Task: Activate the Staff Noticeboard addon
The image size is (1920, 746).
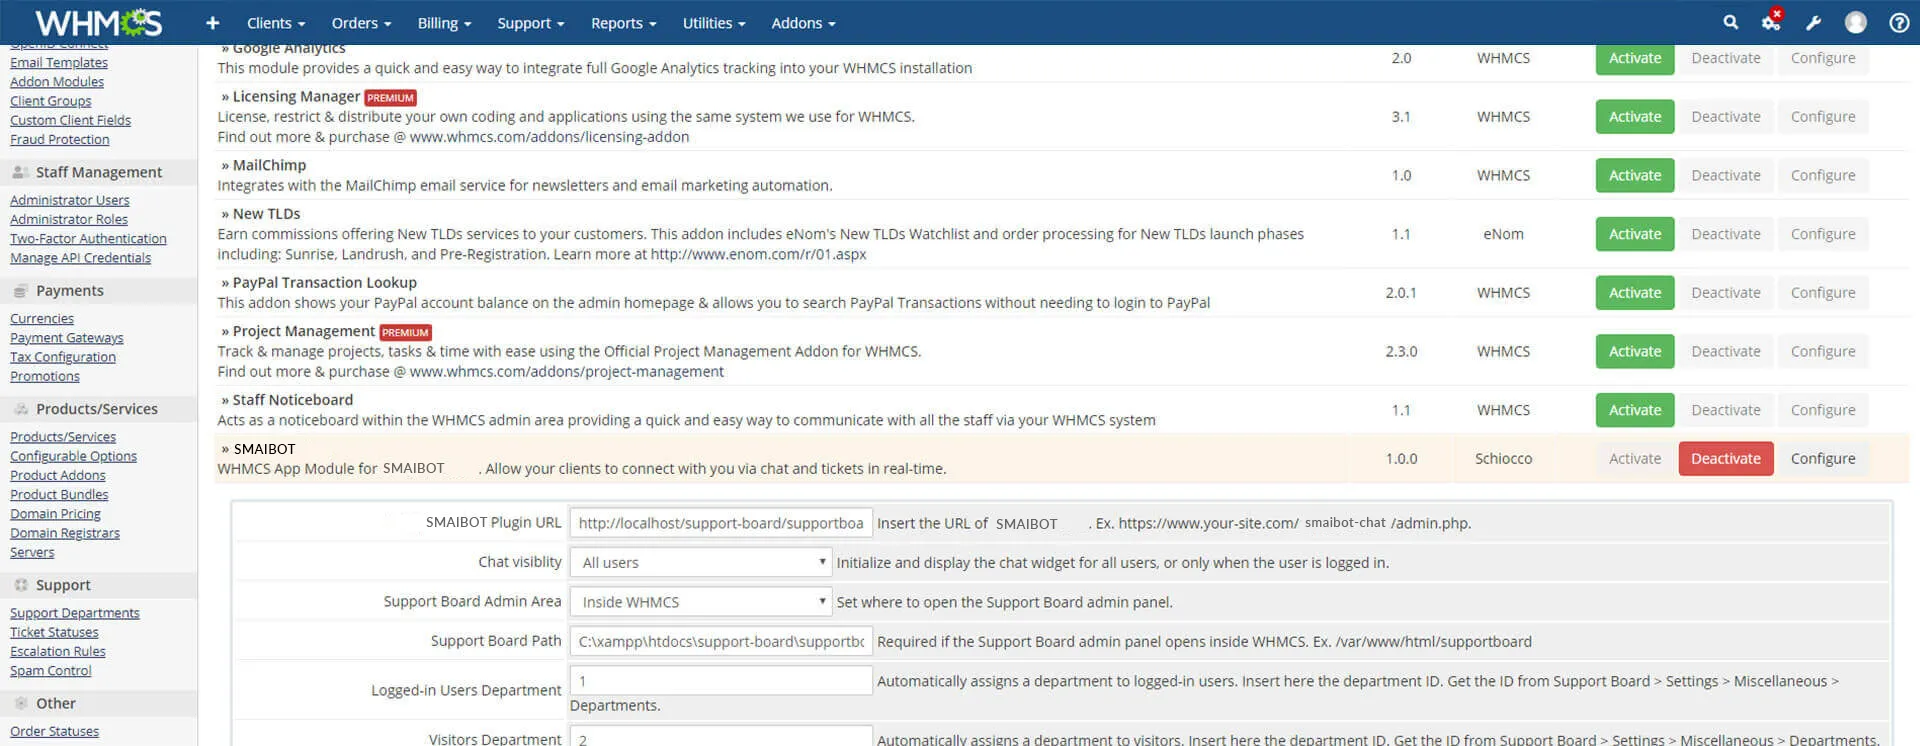Action: tap(1634, 410)
